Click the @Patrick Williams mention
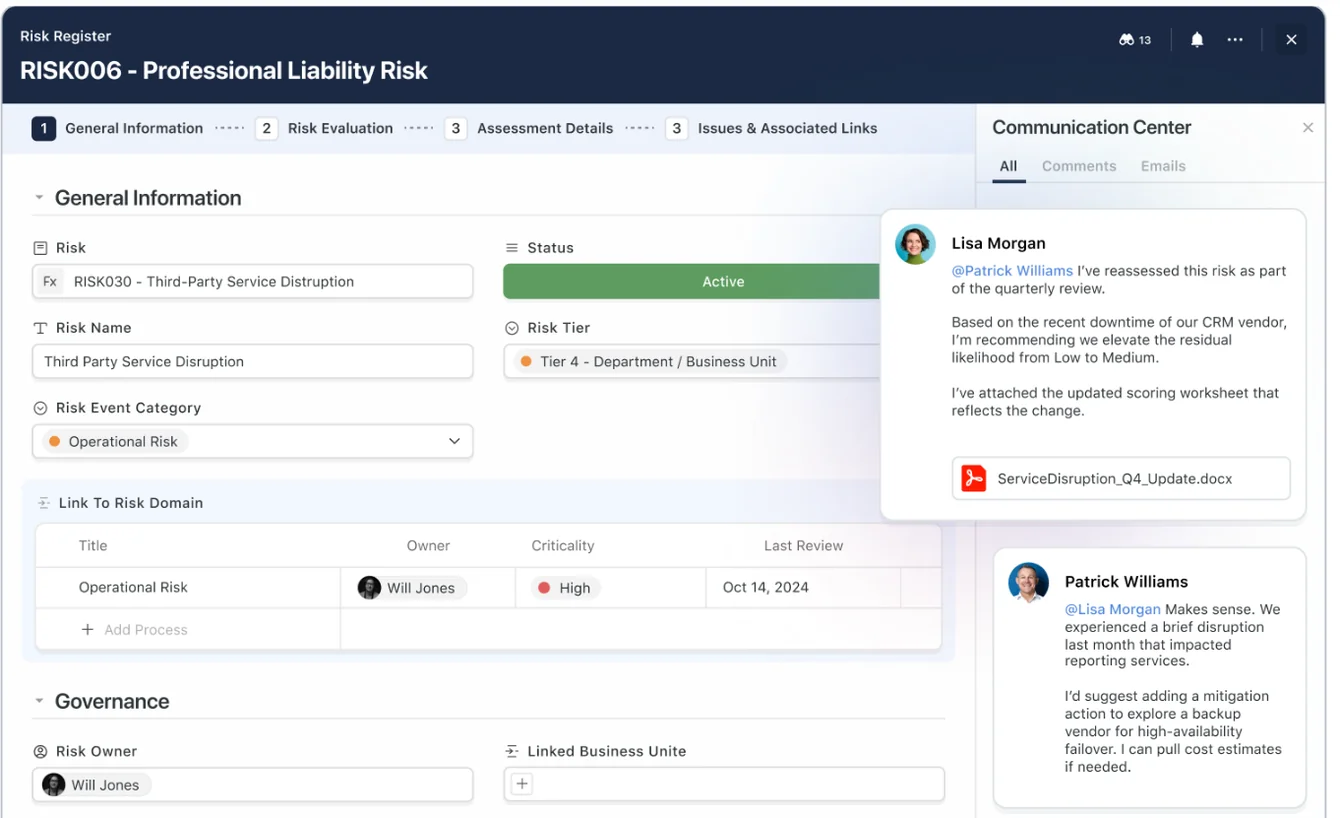The width and height of the screenshot is (1340, 818). coord(1012,271)
